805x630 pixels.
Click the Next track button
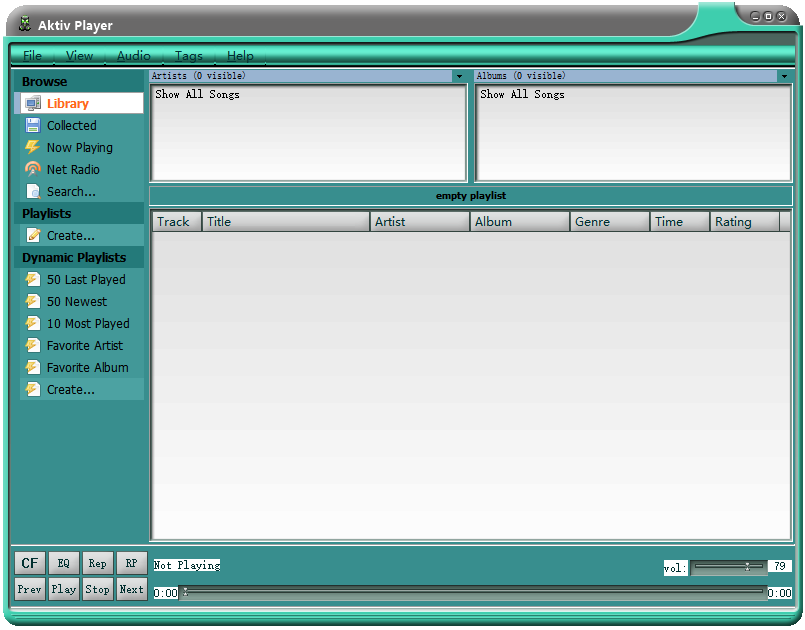[x=131, y=589]
